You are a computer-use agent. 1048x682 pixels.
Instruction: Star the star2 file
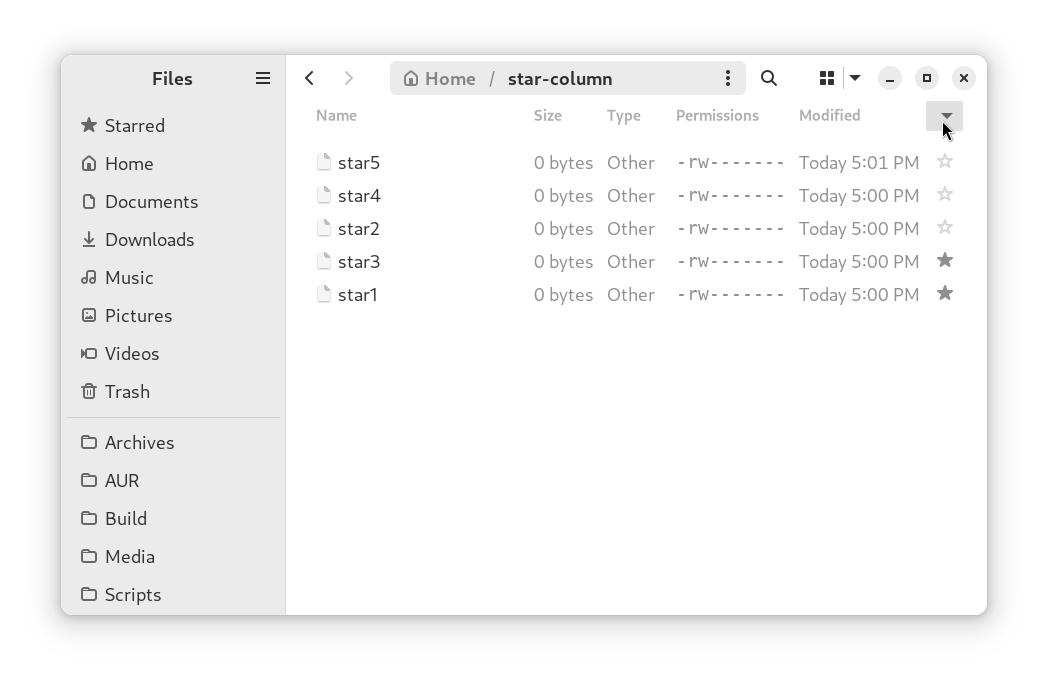(x=944, y=227)
